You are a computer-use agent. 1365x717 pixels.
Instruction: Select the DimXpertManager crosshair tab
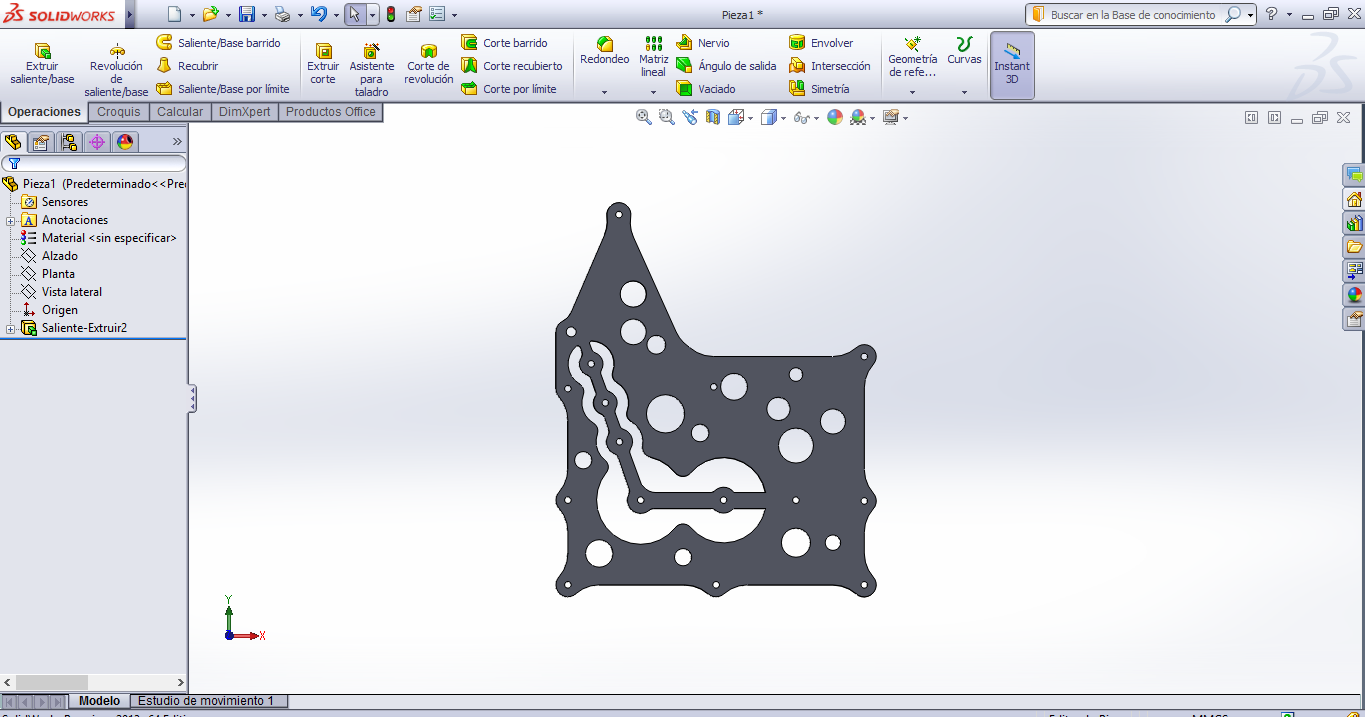(97, 142)
